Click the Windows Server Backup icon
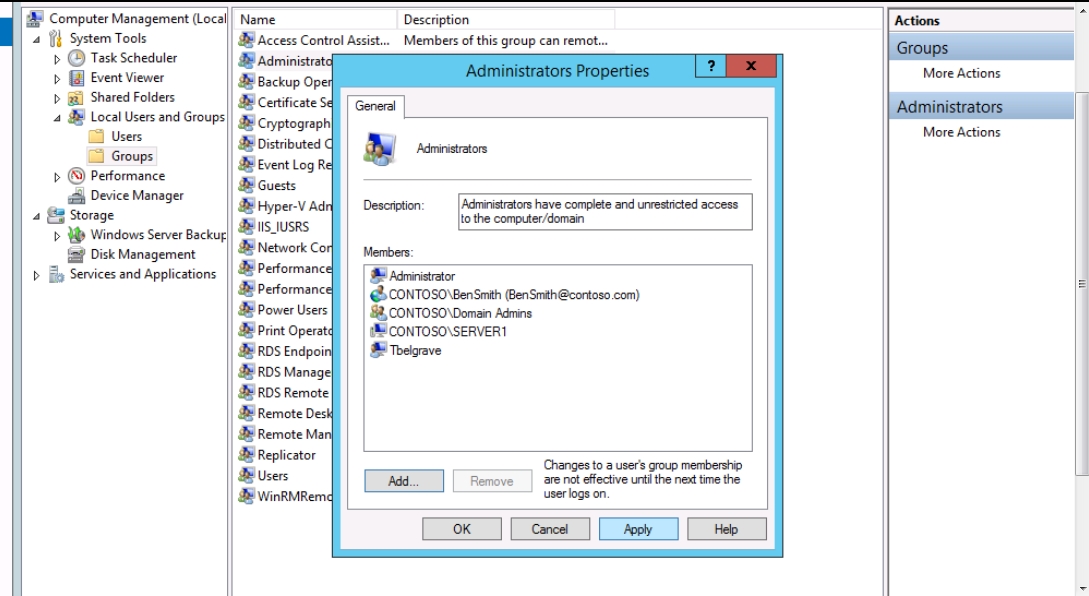Viewport: 1089px width, 596px height. click(x=76, y=235)
